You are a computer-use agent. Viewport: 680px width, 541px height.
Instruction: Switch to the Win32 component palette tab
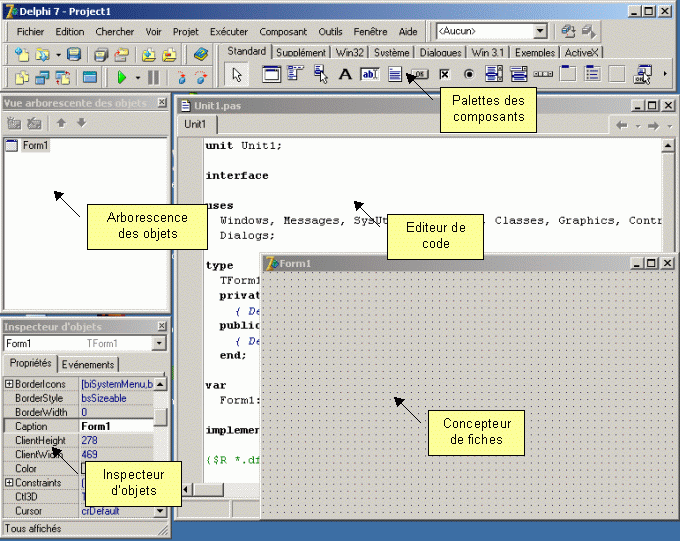coord(350,52)
